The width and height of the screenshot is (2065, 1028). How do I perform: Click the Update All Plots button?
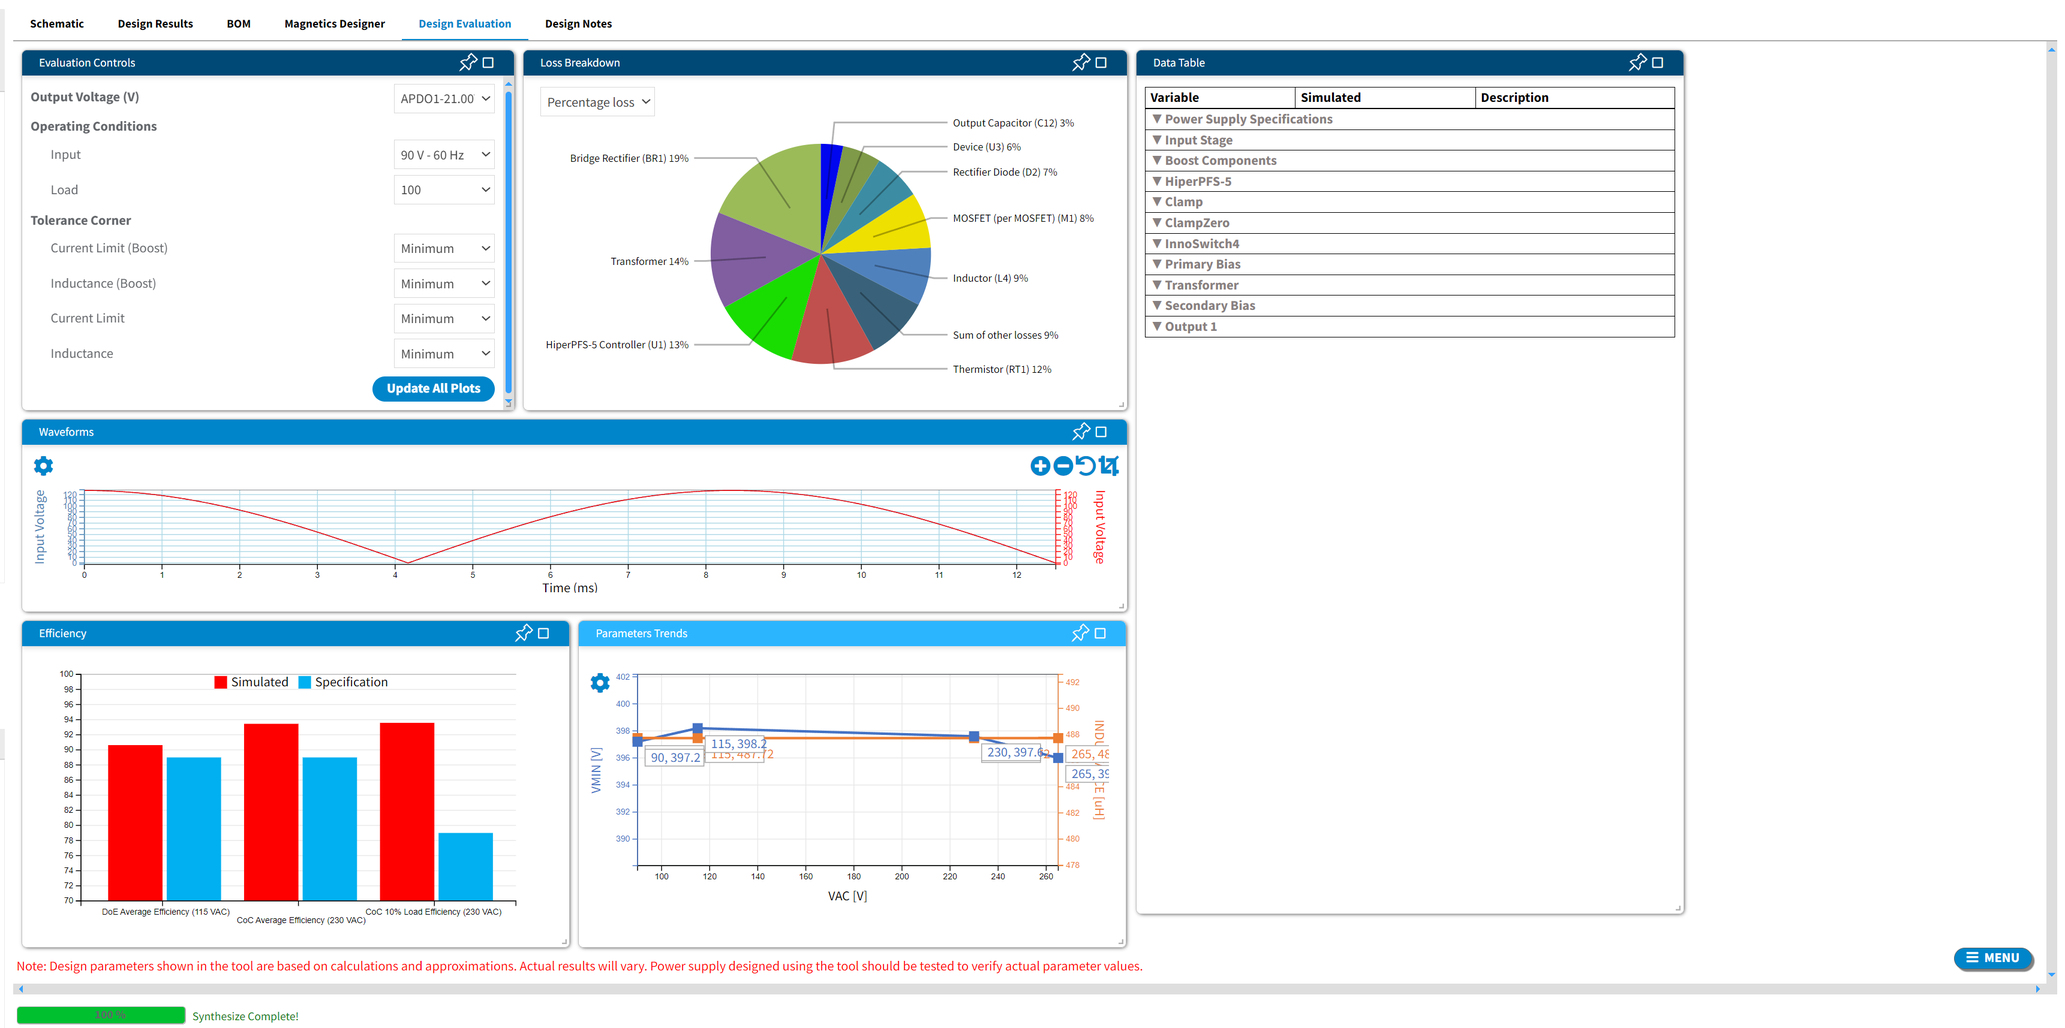click(433, 389)
